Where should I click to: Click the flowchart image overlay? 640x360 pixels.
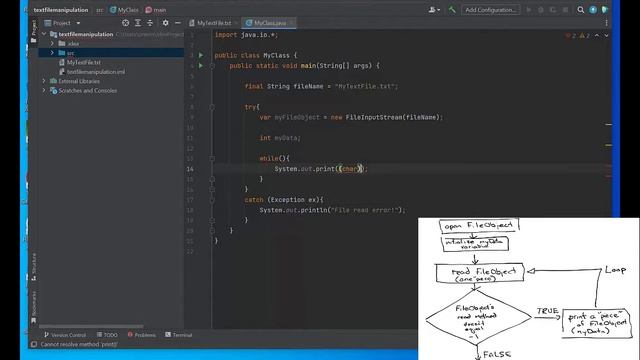coord(529,289)
